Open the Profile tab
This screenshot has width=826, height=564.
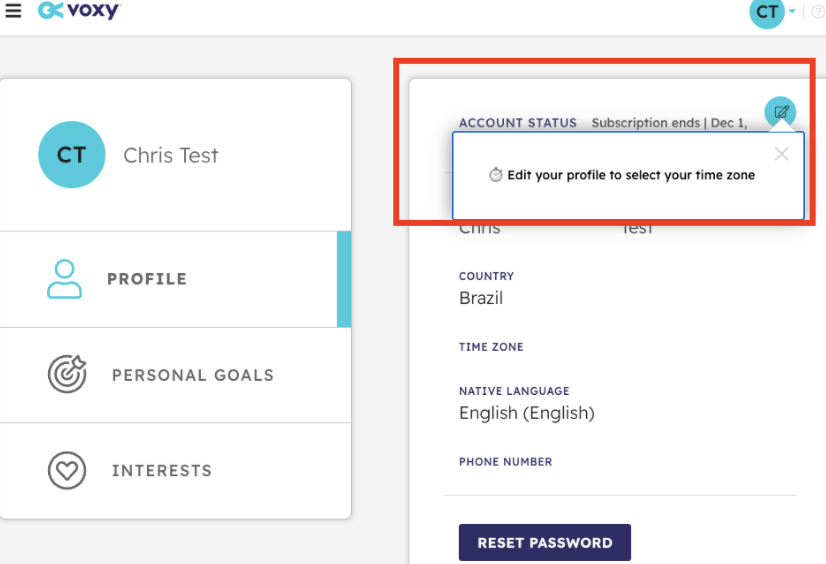175,279
